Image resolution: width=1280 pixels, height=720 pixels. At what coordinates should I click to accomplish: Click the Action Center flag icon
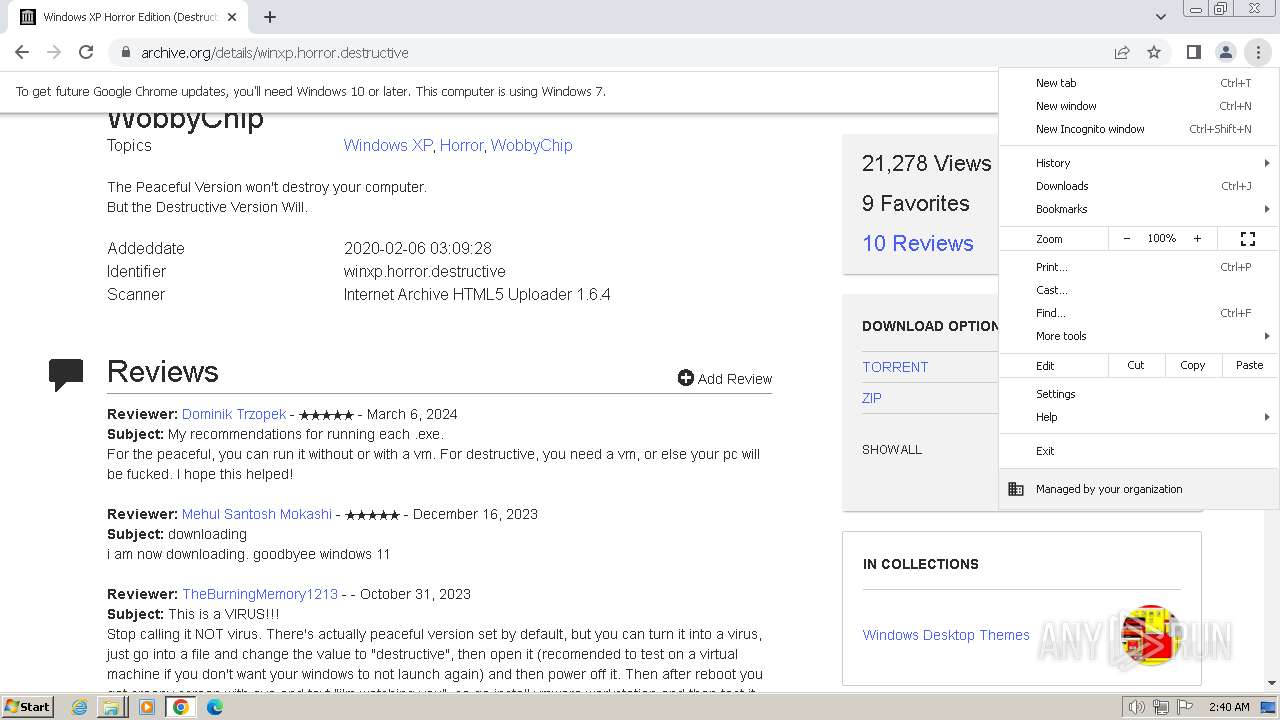pos(1186,707)
